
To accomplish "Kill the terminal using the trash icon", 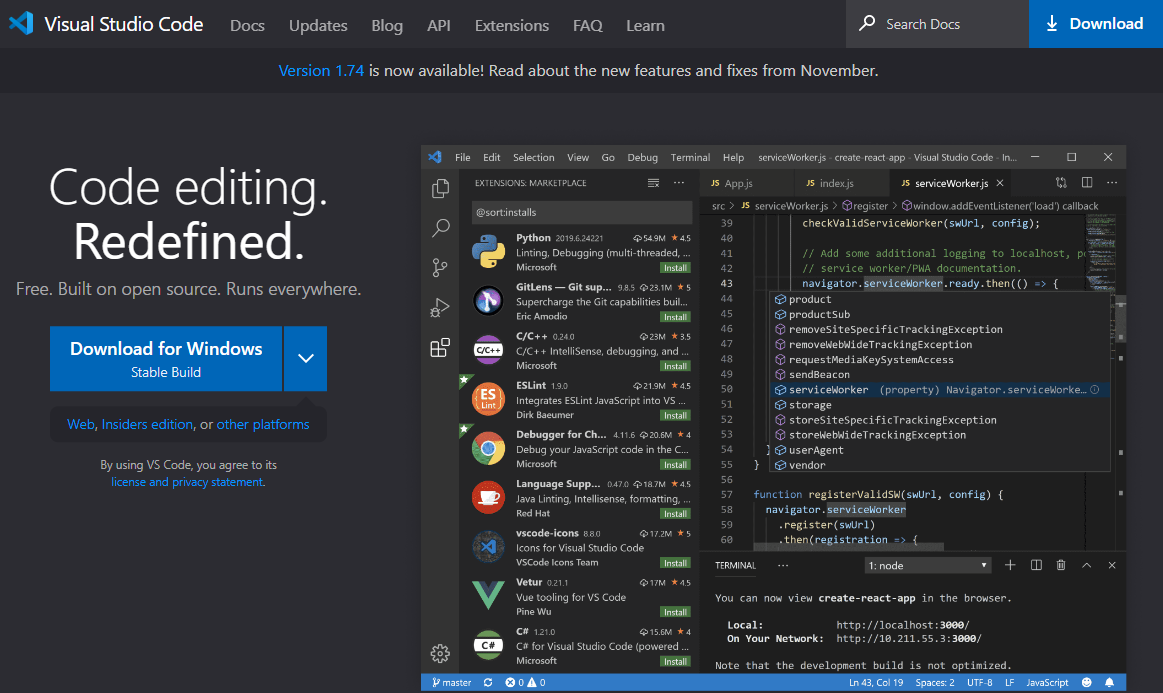I will pos(1060,565).
